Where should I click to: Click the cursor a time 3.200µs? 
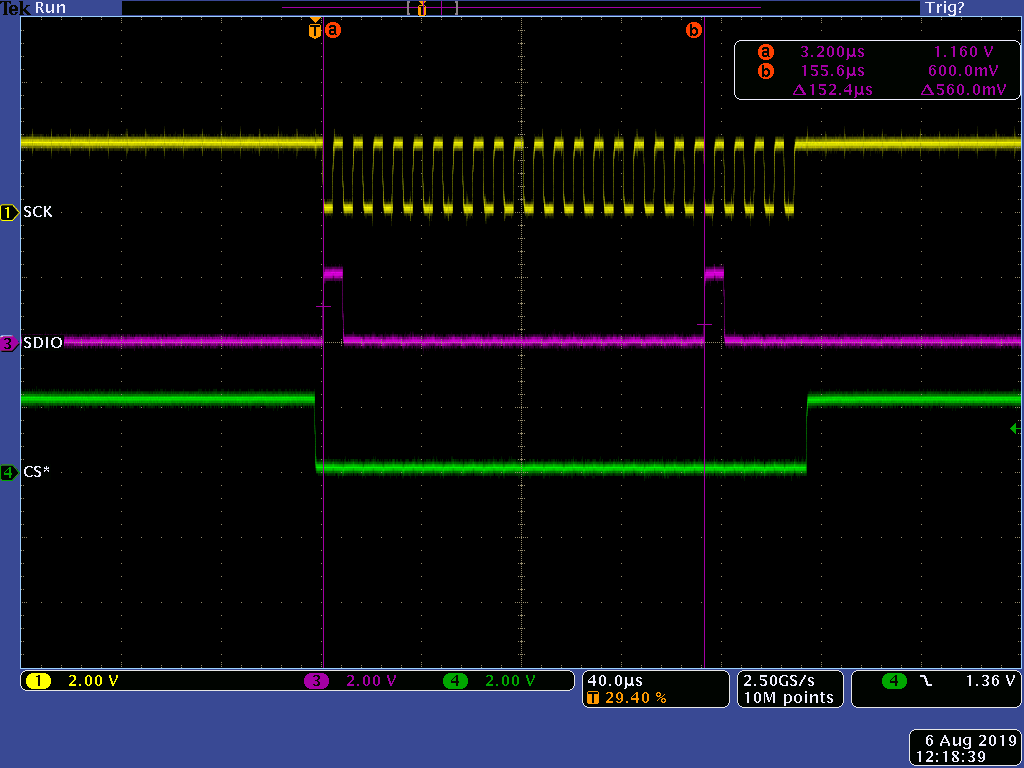(832, 52)
